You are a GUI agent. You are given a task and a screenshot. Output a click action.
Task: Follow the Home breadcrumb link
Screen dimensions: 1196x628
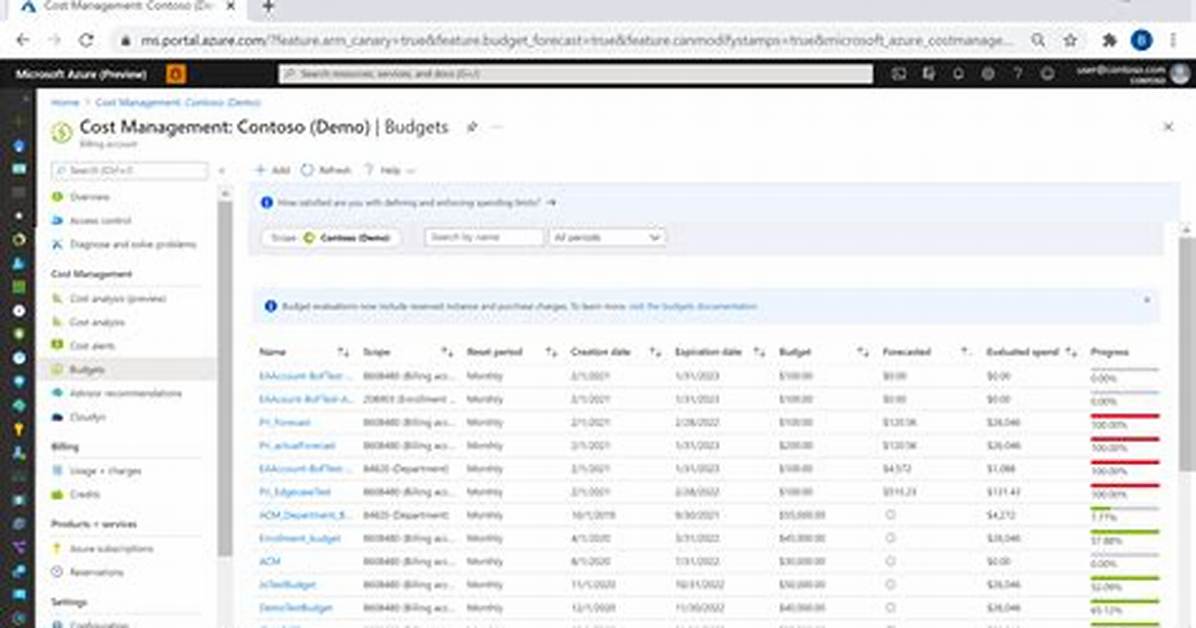coord(65,102)
